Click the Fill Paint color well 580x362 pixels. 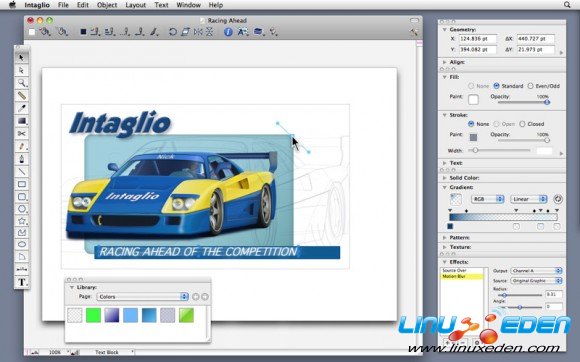click(x=473, y=99)
